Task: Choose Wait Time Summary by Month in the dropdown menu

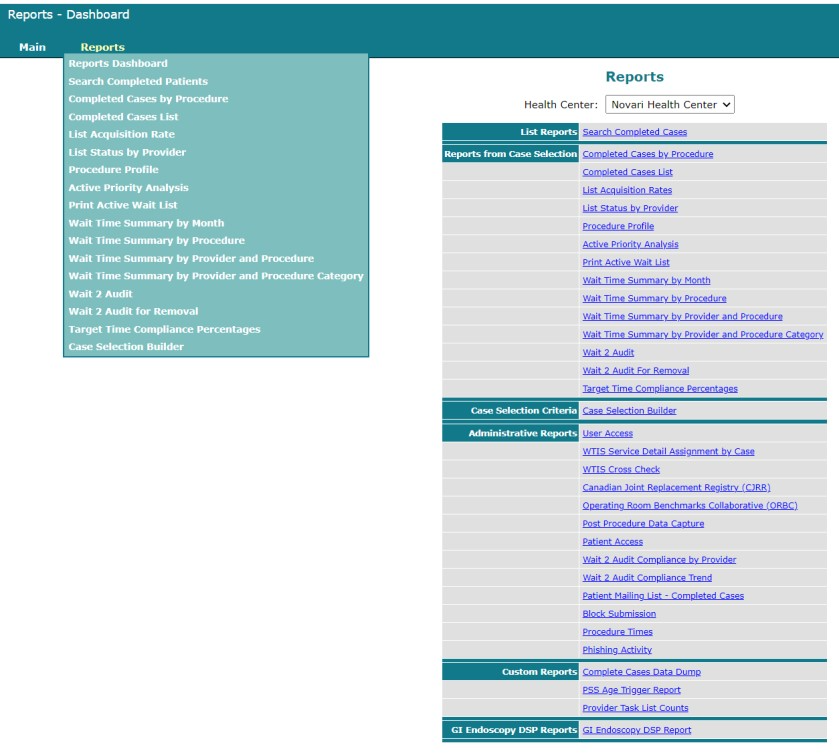Action: pyautogui.click(x=146, y=223)
